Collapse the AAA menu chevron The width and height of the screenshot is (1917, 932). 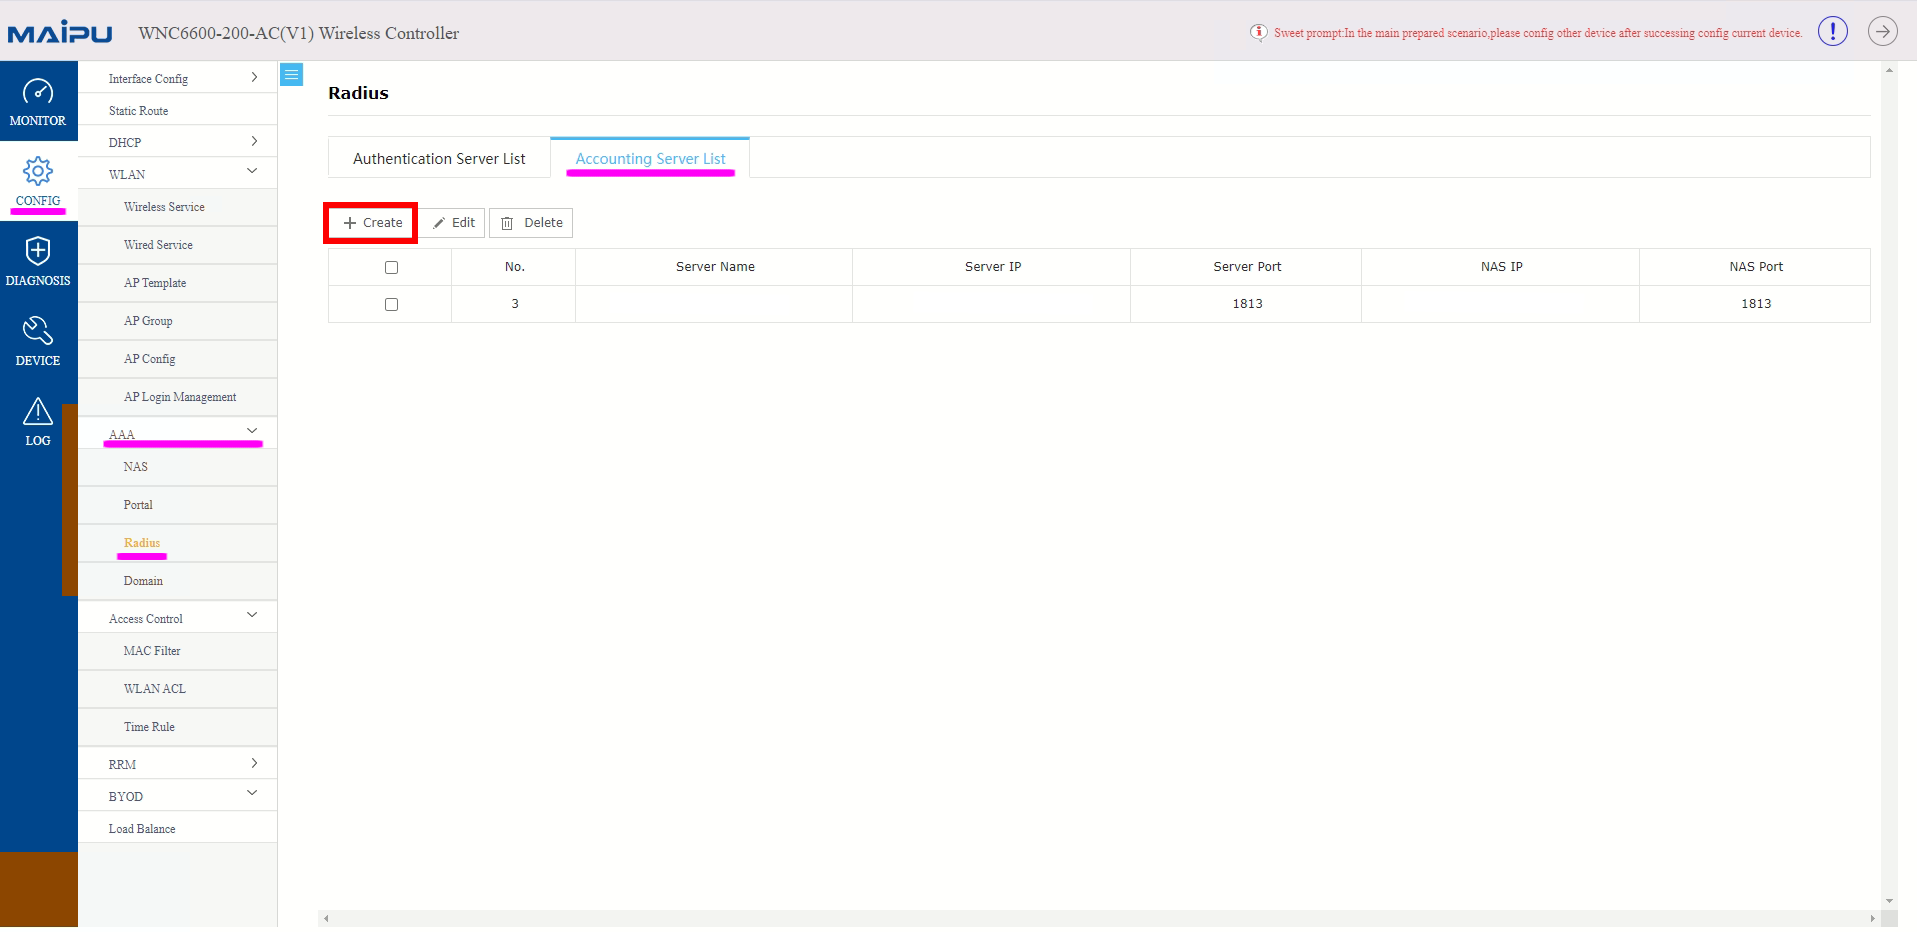252,431
